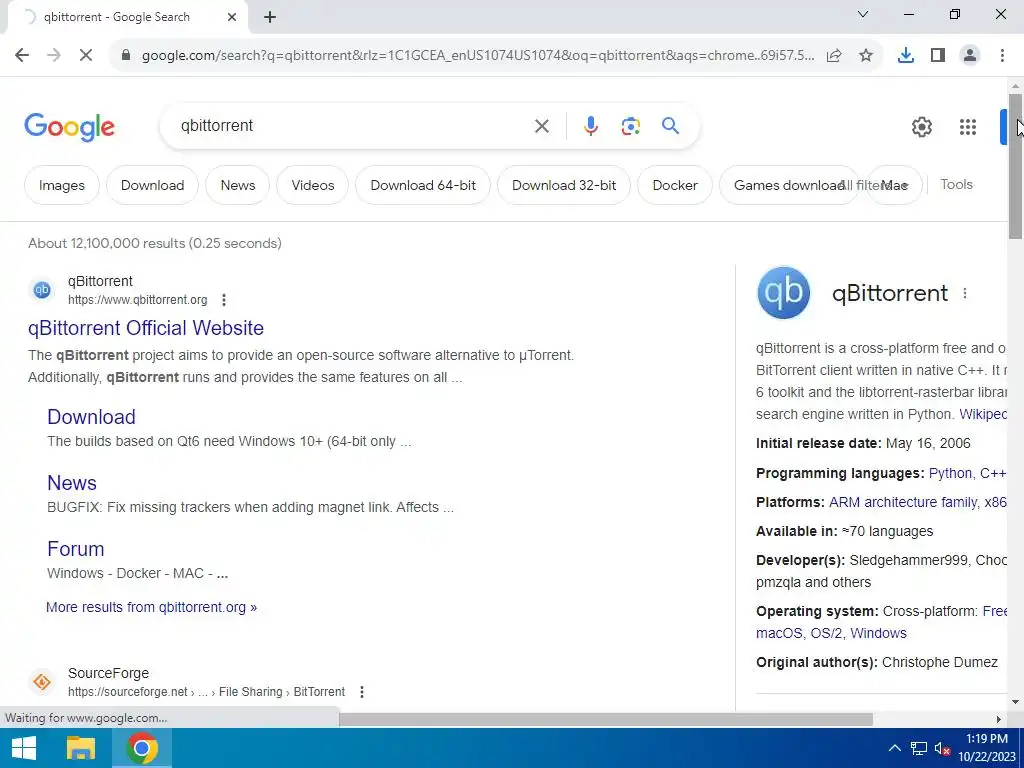Select the News filter chip
Image resolution: width=1024 pixels, height=768 pixels.
click(x=238, y=185)
